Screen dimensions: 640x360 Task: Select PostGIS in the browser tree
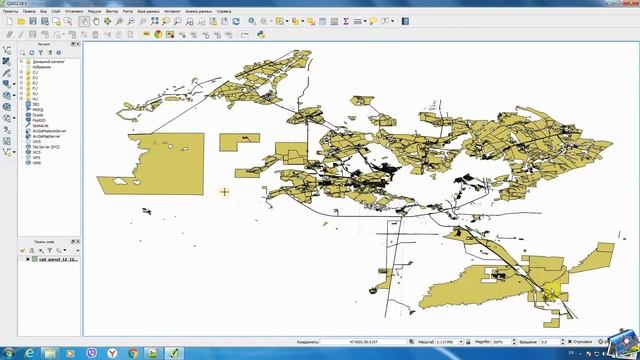point(39,120)
